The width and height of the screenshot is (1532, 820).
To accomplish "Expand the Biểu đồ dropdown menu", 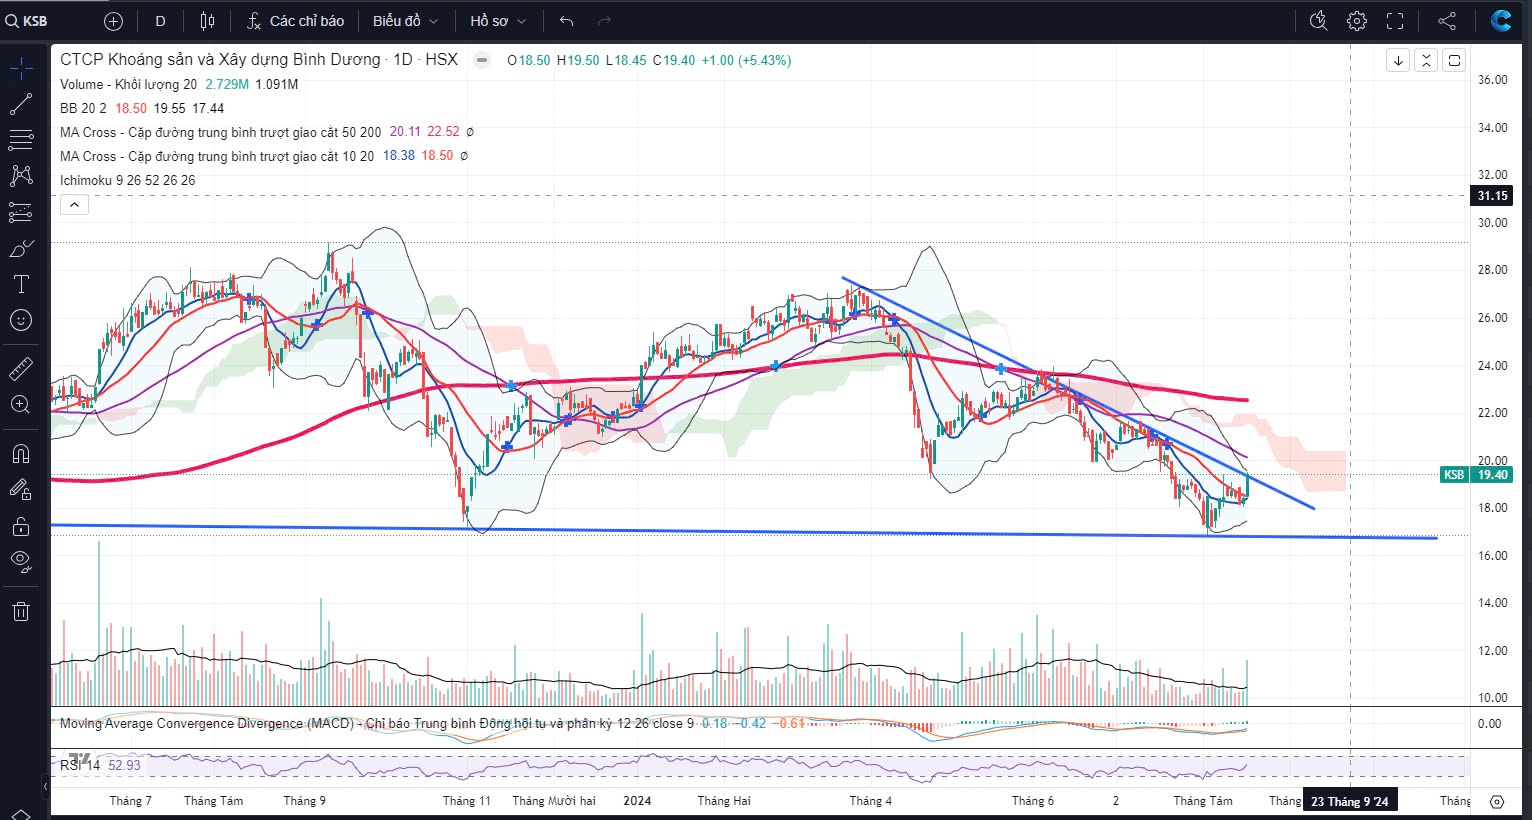I will coord(405,21).
